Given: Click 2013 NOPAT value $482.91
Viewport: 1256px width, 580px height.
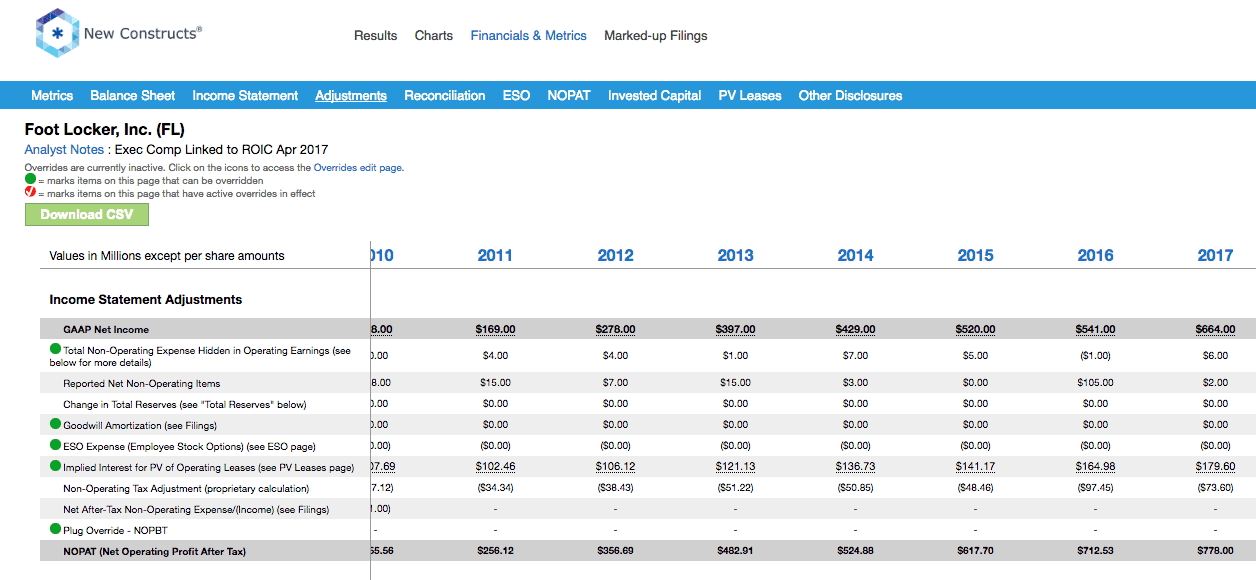Looking at the screenshot, I should 735,551.
